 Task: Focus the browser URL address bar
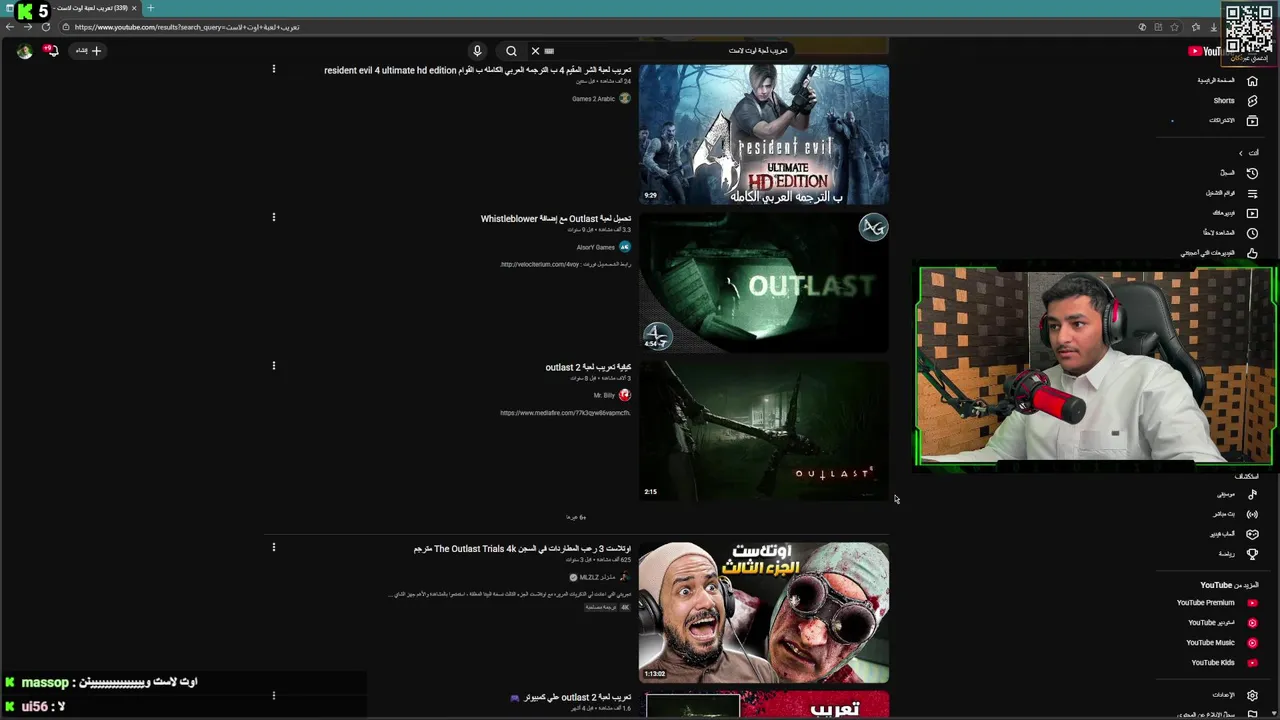coord(600,27)
